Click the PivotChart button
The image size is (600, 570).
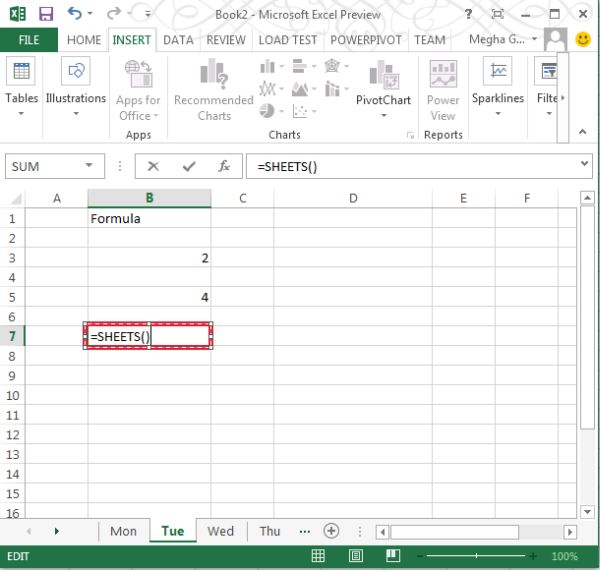pyautogui.click(x=383, y=90)
